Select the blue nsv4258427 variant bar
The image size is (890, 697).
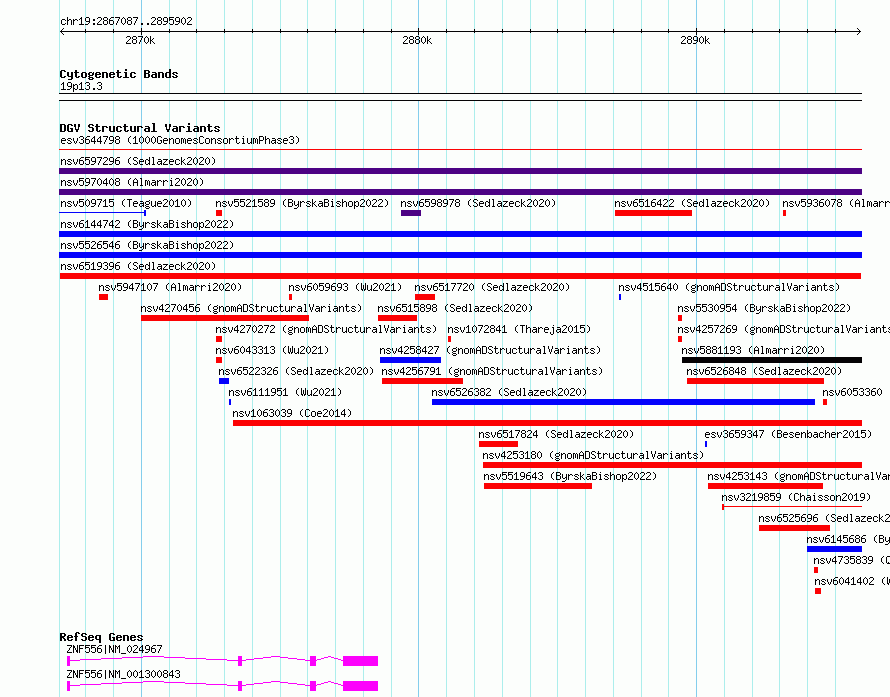point(410,360)
